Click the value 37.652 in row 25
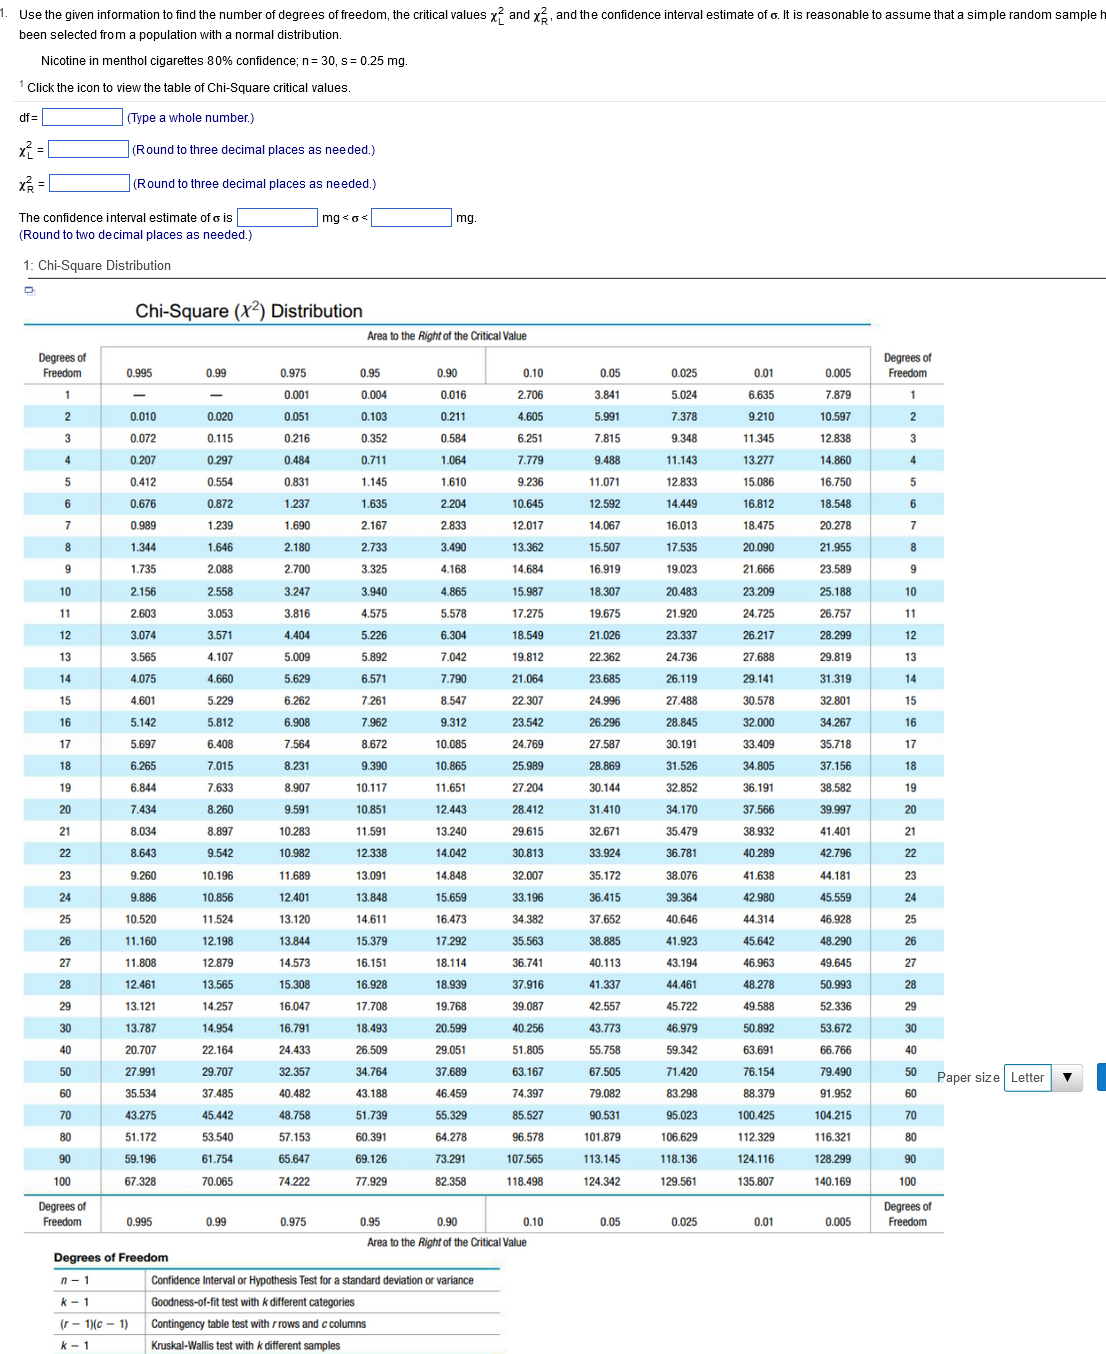This screenshot has height=1354, width=1106. click(605, 919)
